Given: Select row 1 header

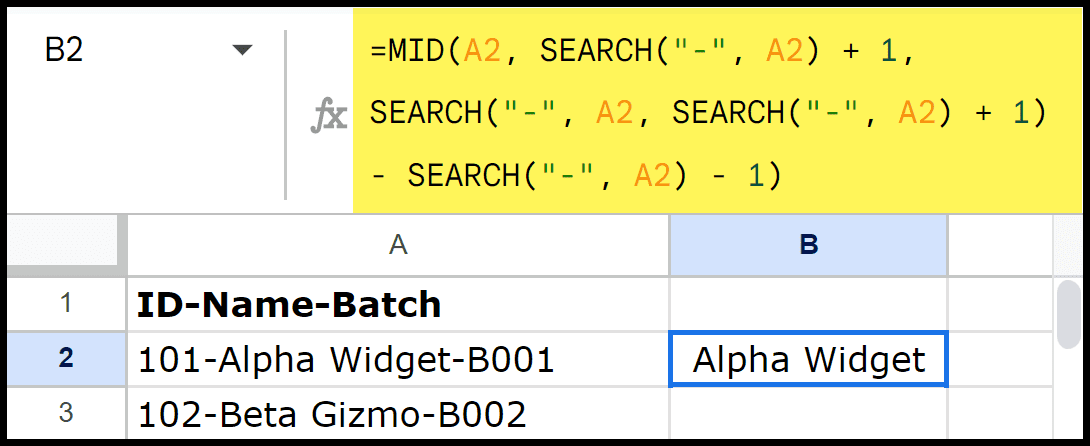Looking at the screenshot, I should (65, 303).
